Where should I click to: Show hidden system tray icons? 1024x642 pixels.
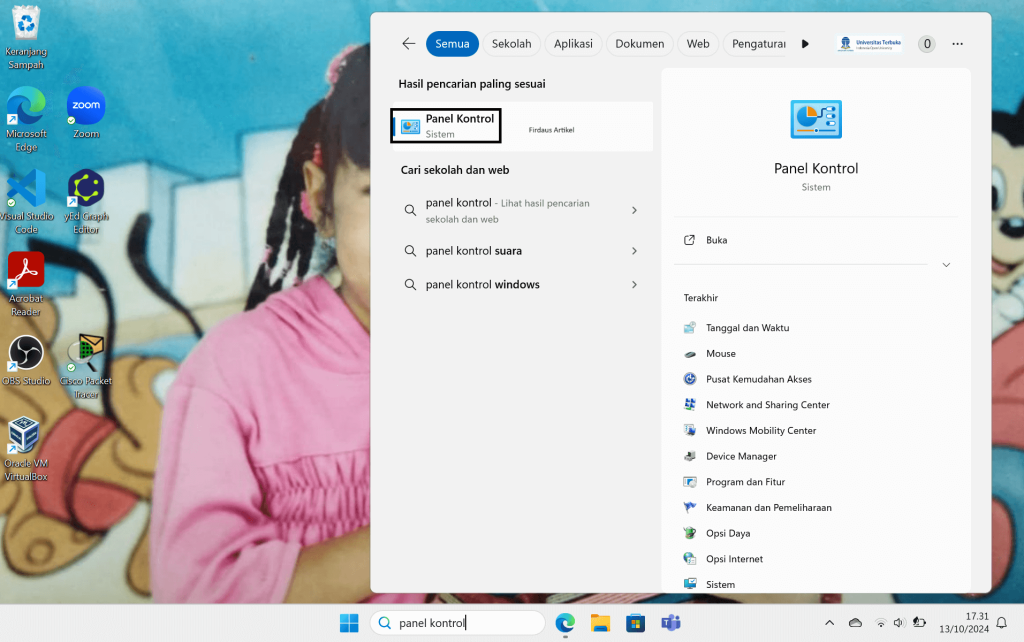829,623
